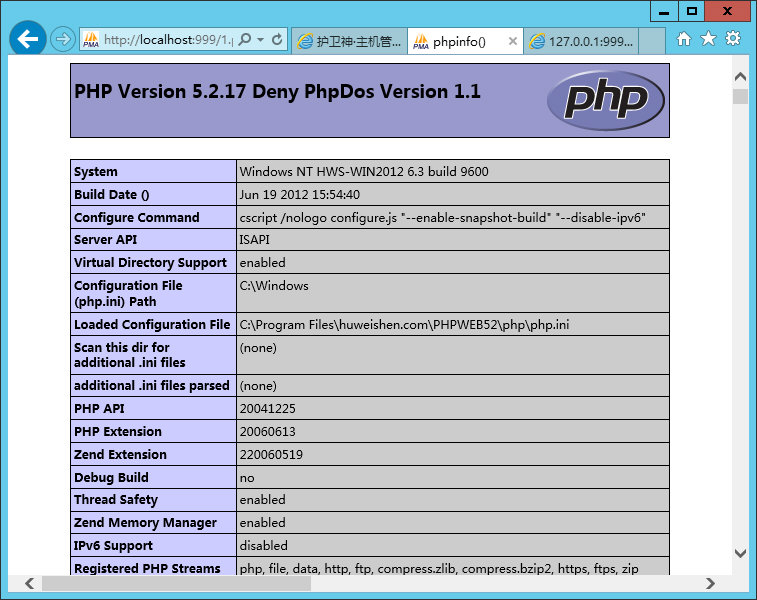Click the 'Virtual Directory Support' label
The width and height of the screenshot is (757, 600).
click(150, 263)
